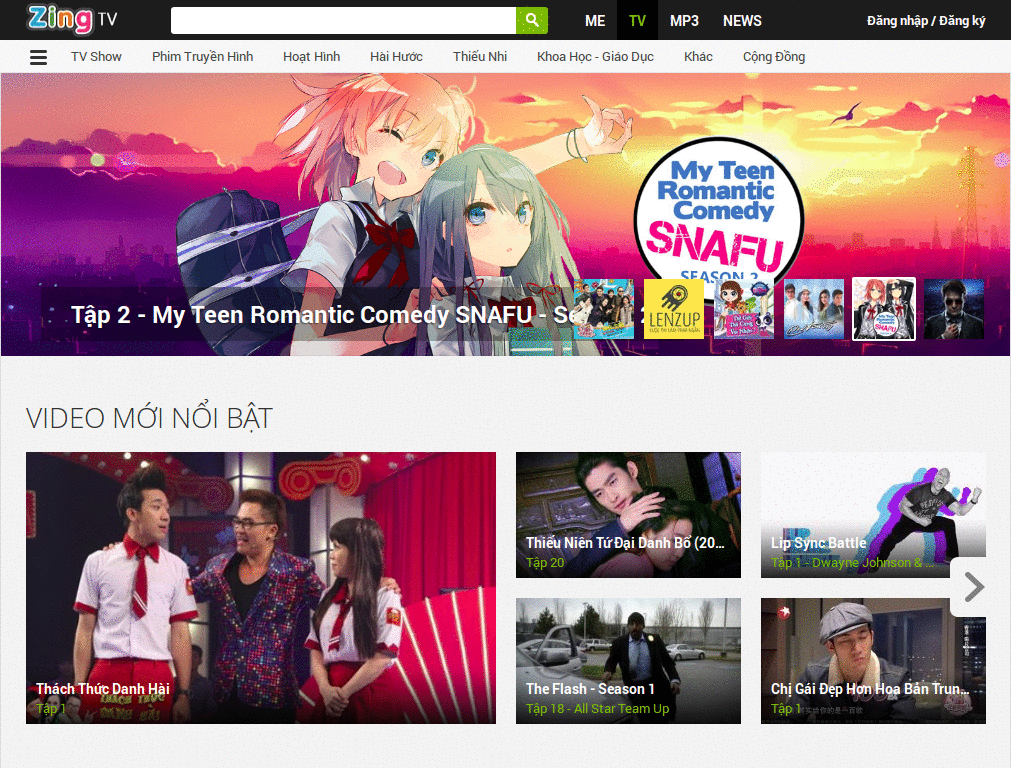This screenshot has height=768, width=1024.
Task: Click Tập 18 - All Star Team Up
Action: tap(598, 709)
